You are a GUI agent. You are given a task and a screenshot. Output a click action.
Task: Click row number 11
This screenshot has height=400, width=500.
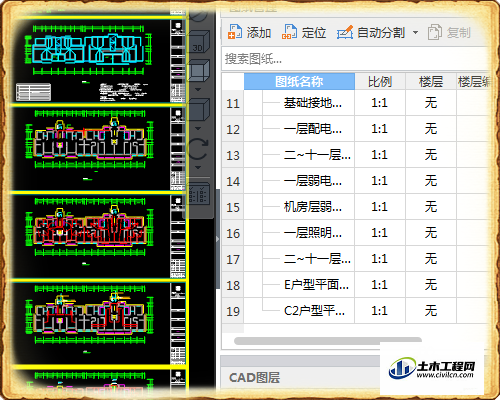(x=233, y=104)
